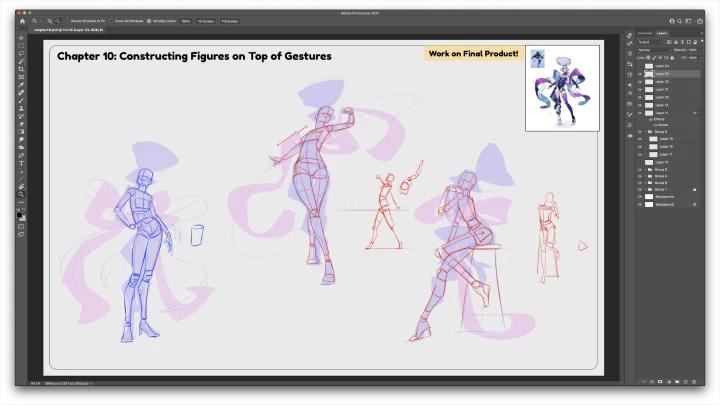720x405 pixels.
Task: Select the History Brush tool
Action: point(21,116)
